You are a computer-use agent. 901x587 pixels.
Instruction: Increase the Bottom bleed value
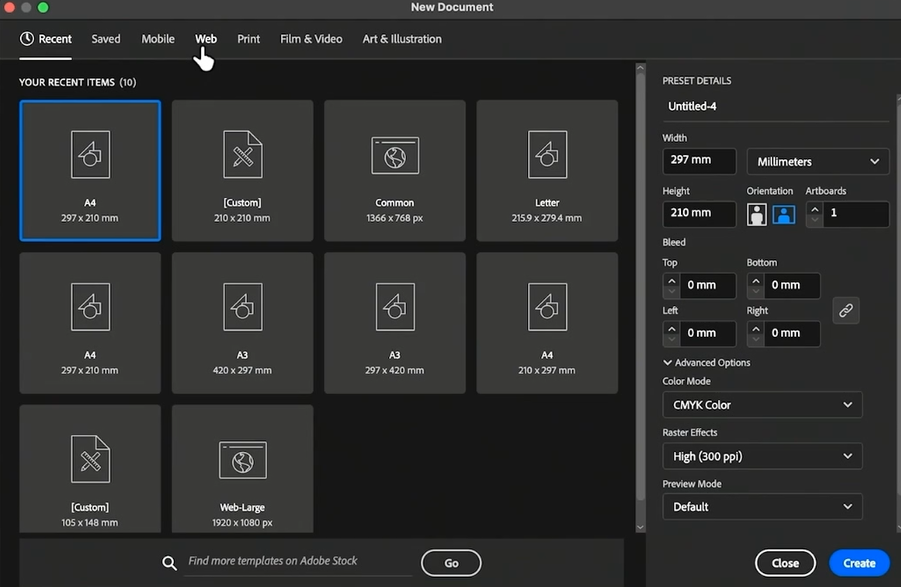tap(756, 280)
